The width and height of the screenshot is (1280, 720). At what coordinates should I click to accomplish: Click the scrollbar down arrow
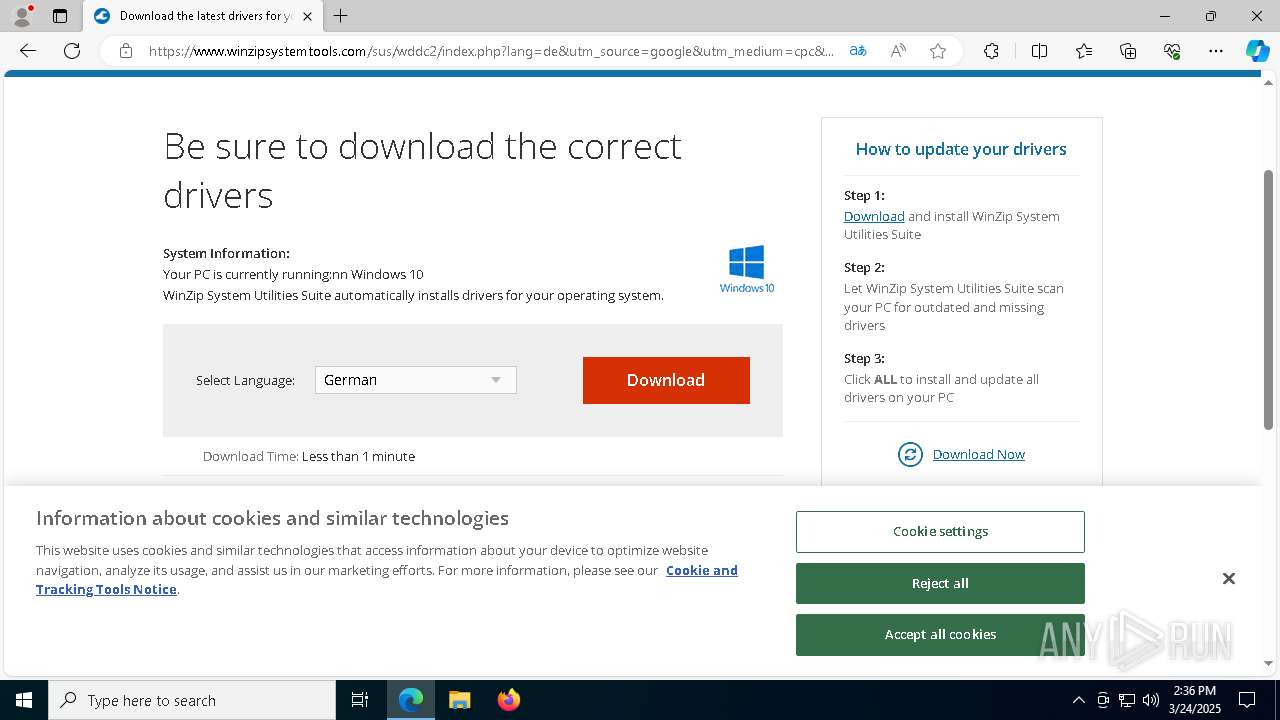pyautogui.click(x=1268, y=663)
